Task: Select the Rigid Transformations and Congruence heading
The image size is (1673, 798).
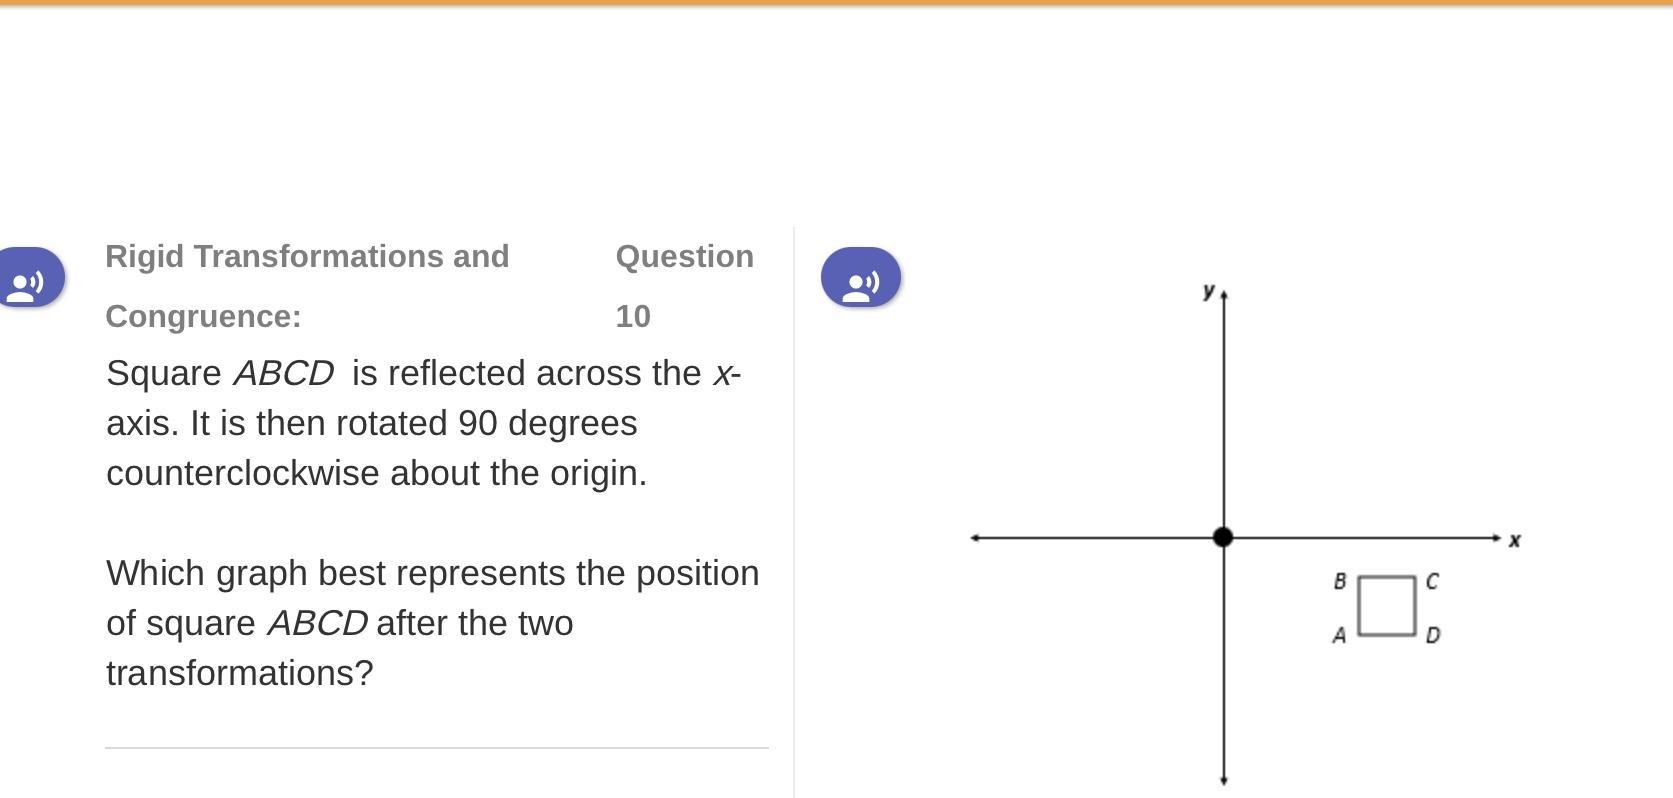Action: click(x=307, y=286)
